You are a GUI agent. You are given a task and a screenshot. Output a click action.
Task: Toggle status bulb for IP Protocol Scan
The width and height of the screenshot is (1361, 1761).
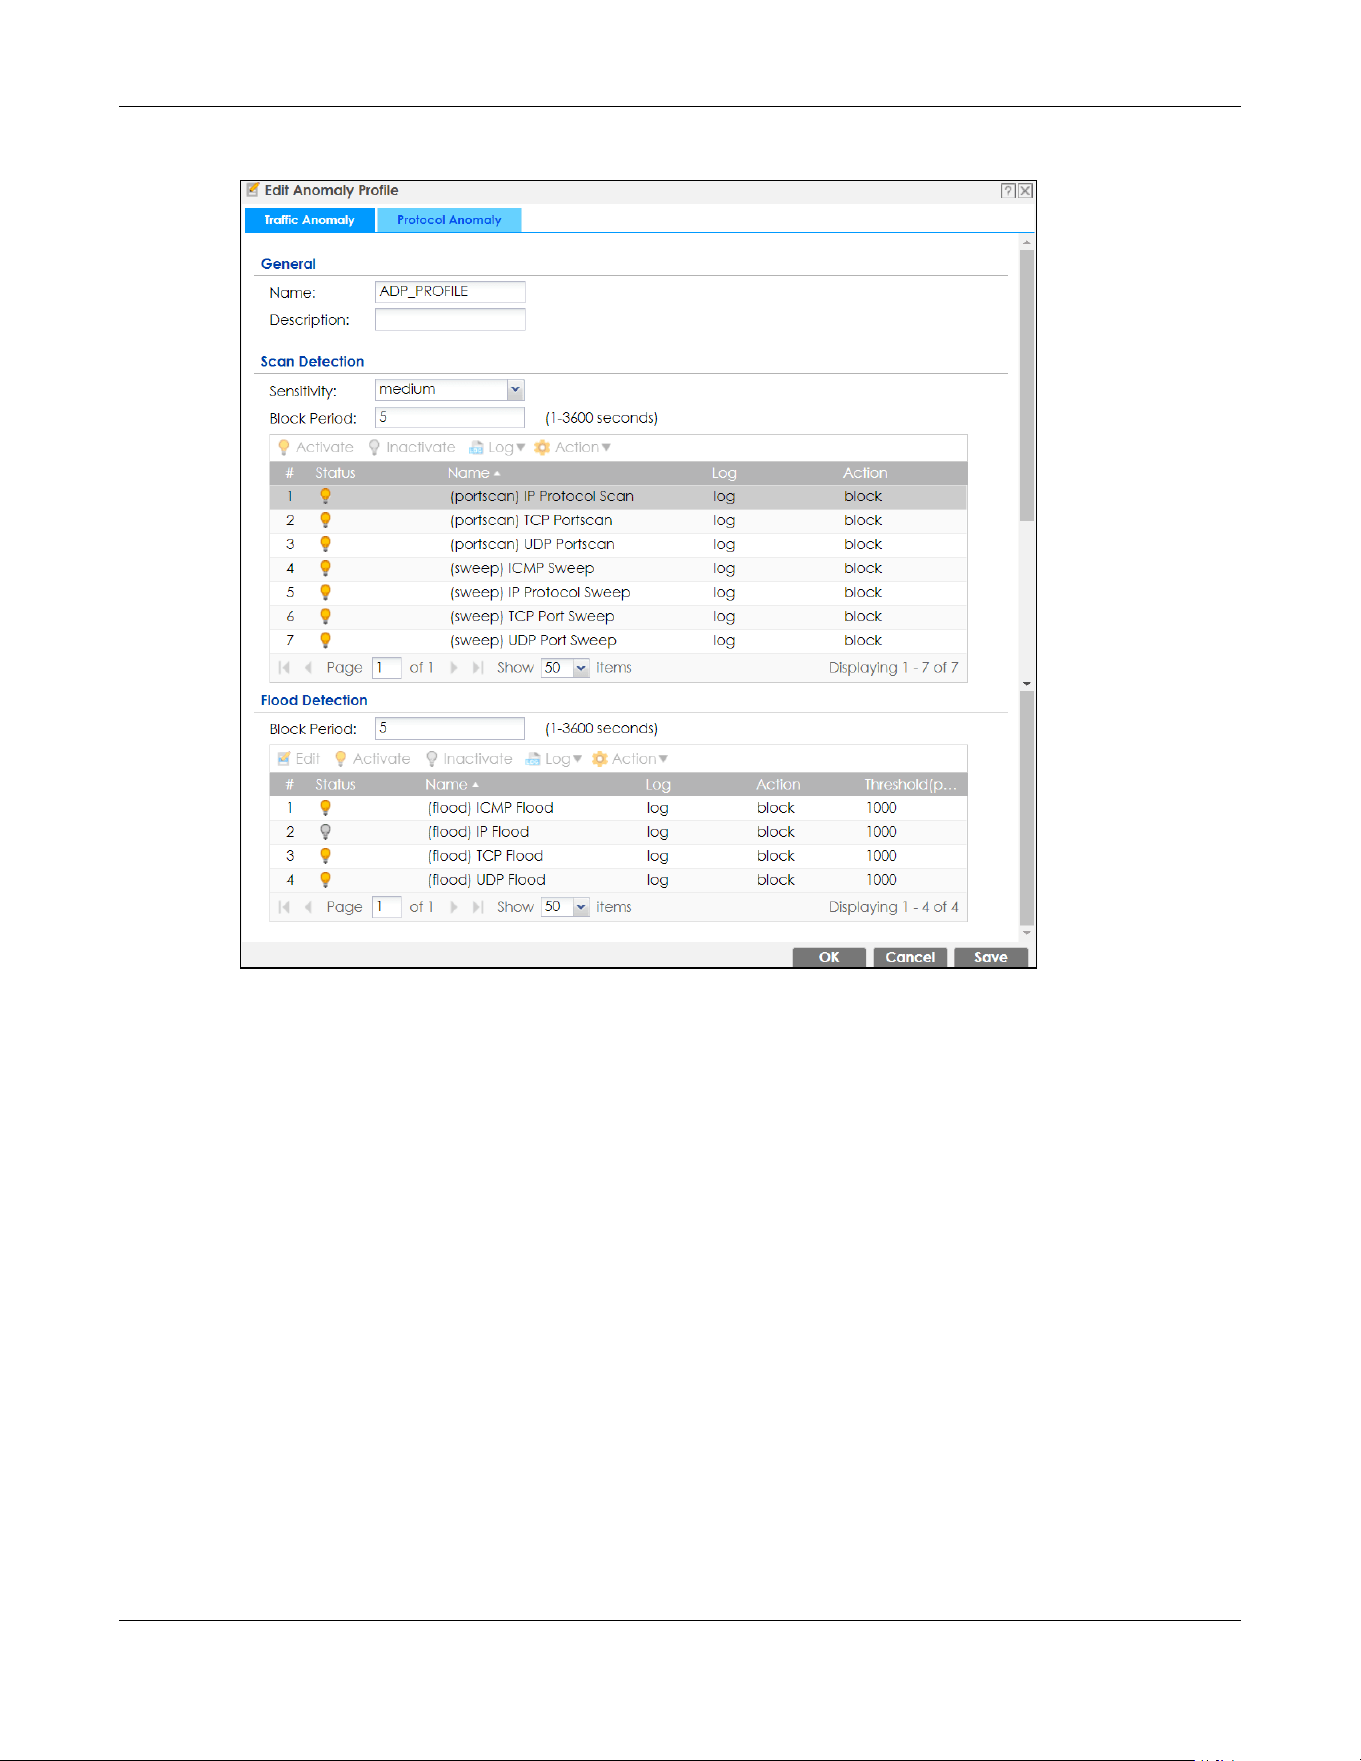tap(325, 496)
